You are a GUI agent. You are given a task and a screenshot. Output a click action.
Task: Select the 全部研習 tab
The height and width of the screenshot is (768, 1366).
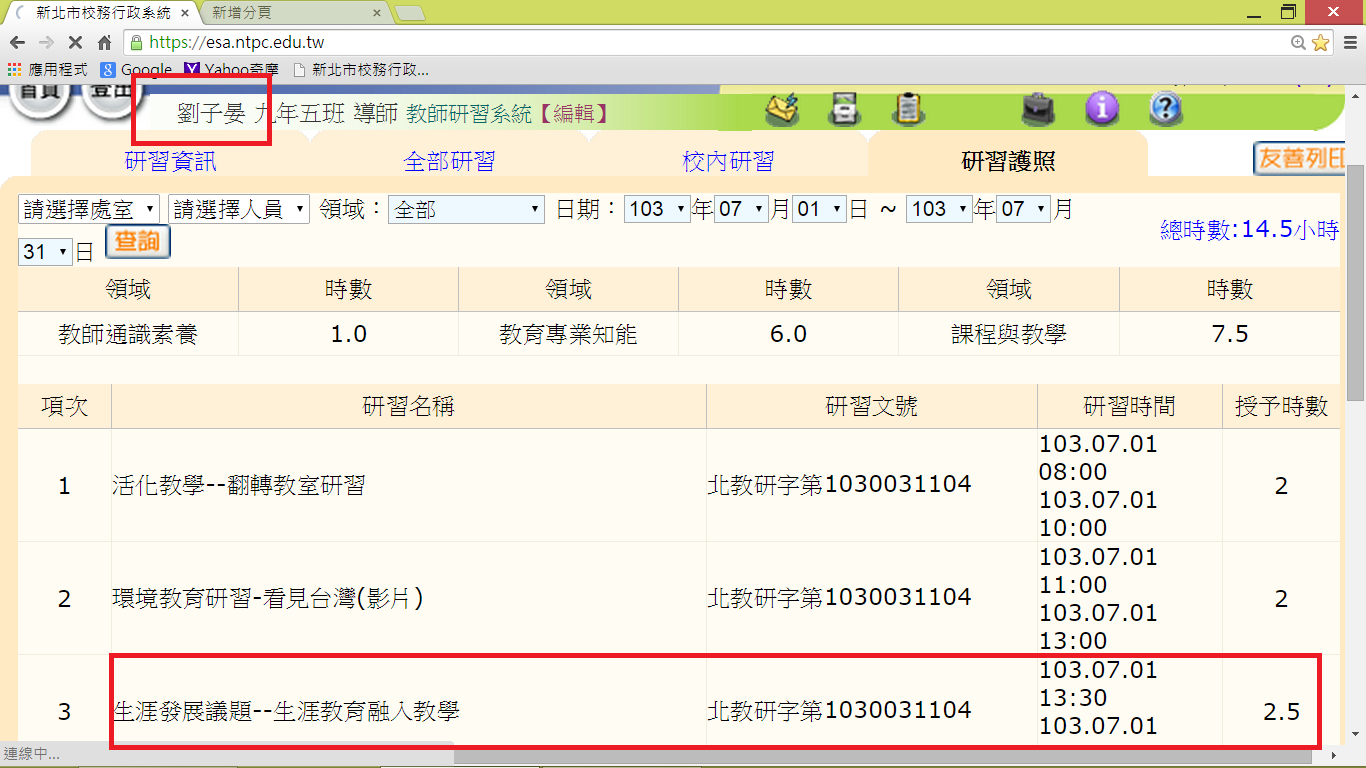449,161
